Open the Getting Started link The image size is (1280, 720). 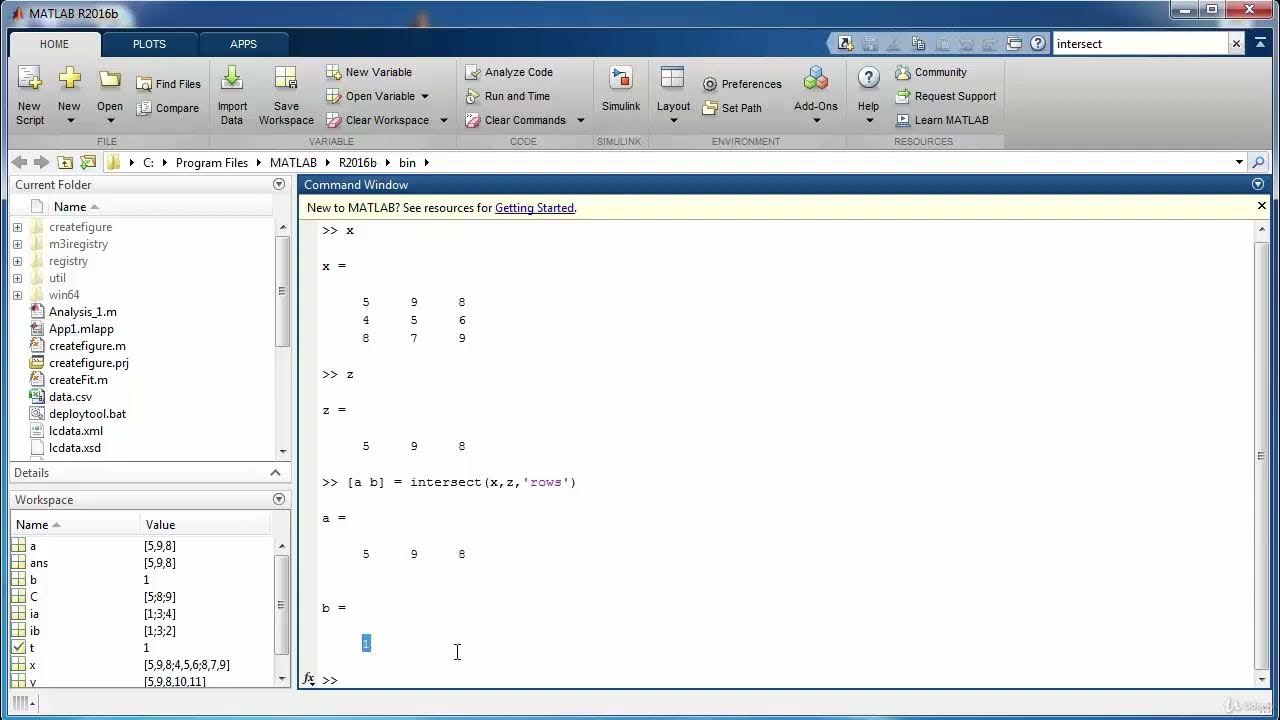pyautogui.click(x=534, y=208)
